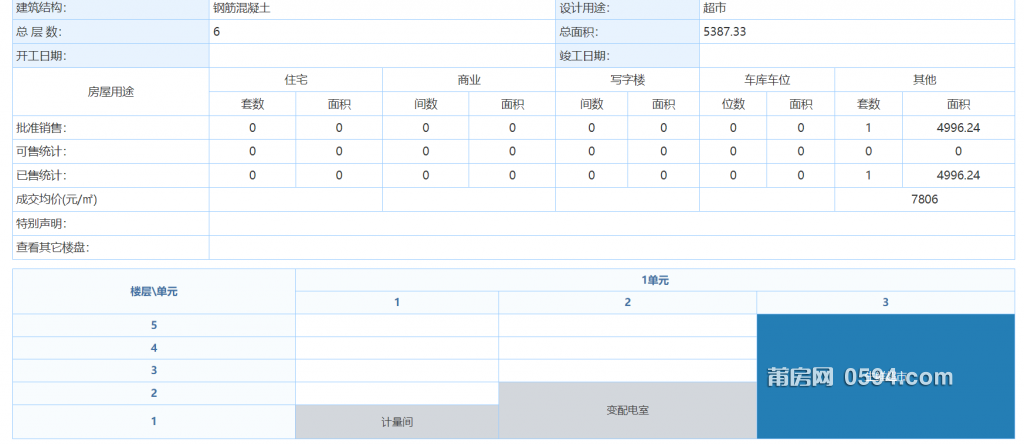
Task: Click the 总 层 数: label
Action: point(39,32)
